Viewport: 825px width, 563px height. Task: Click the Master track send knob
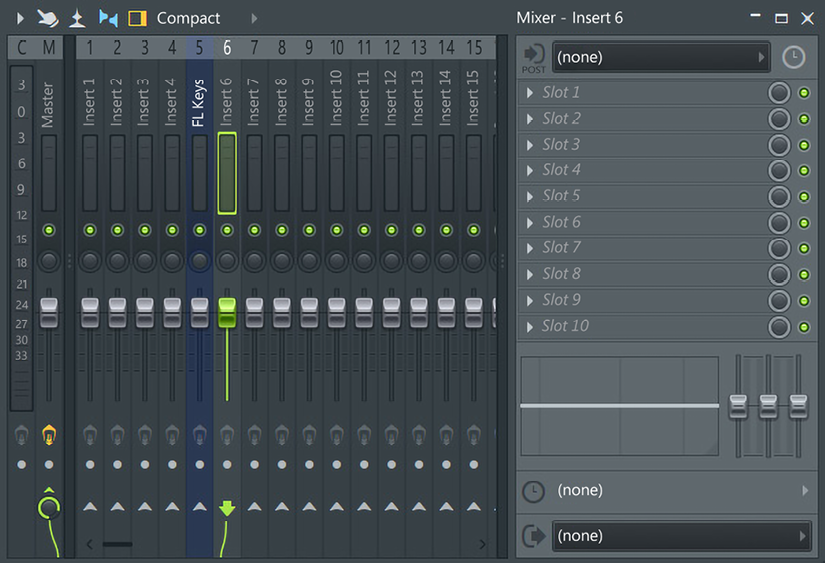coord(49,508)
